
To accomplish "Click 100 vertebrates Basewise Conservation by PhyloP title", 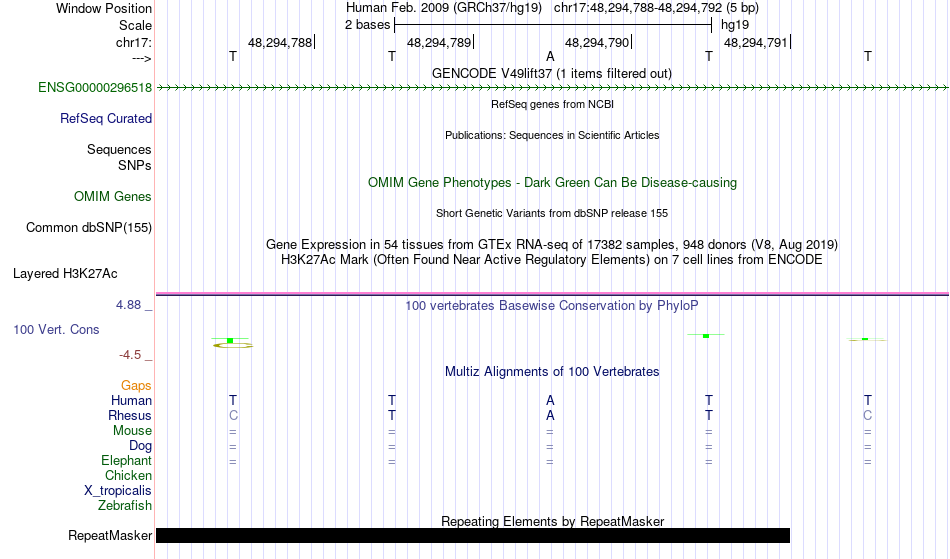I will [552, 305].
